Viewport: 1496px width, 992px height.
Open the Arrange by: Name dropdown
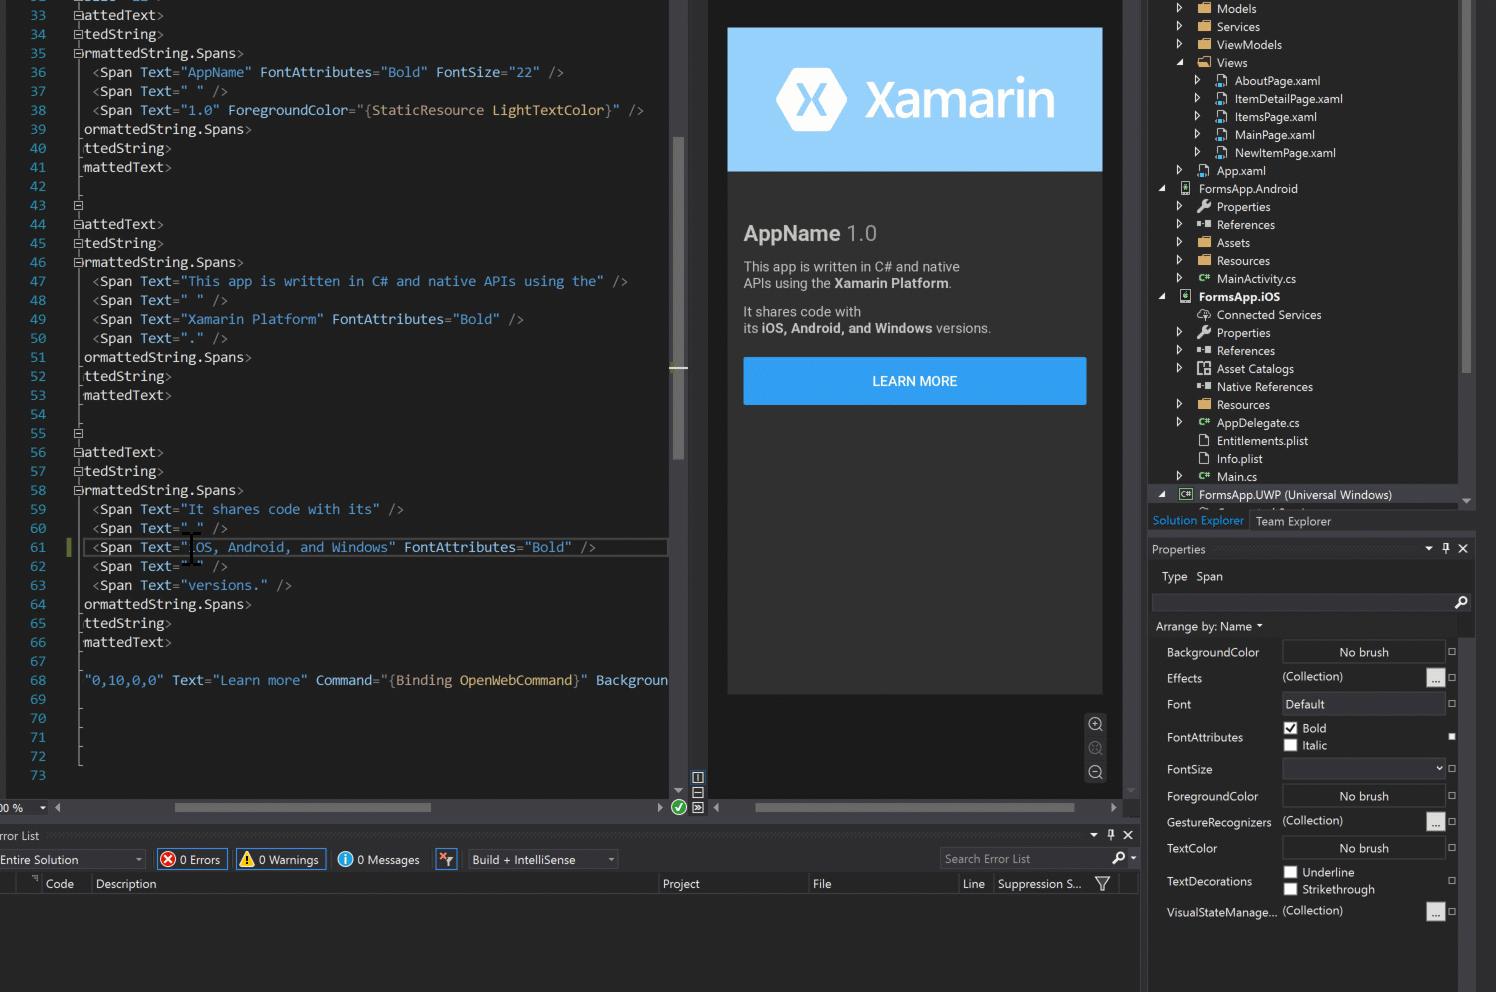click(1209, 626)
